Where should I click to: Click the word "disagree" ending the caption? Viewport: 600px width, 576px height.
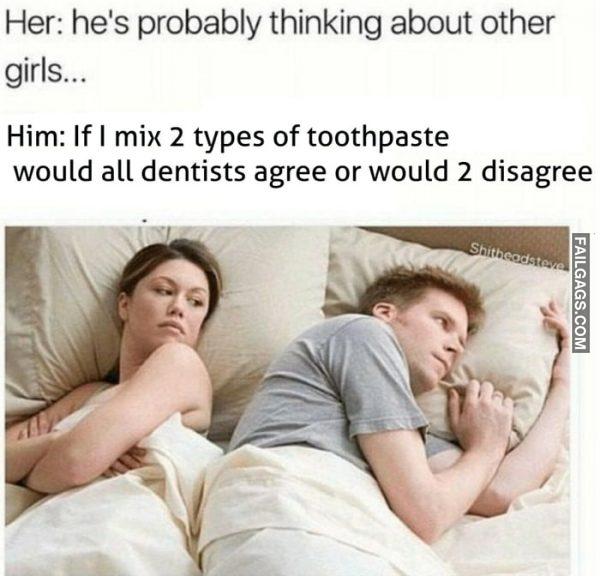click(x=536, y=173)
